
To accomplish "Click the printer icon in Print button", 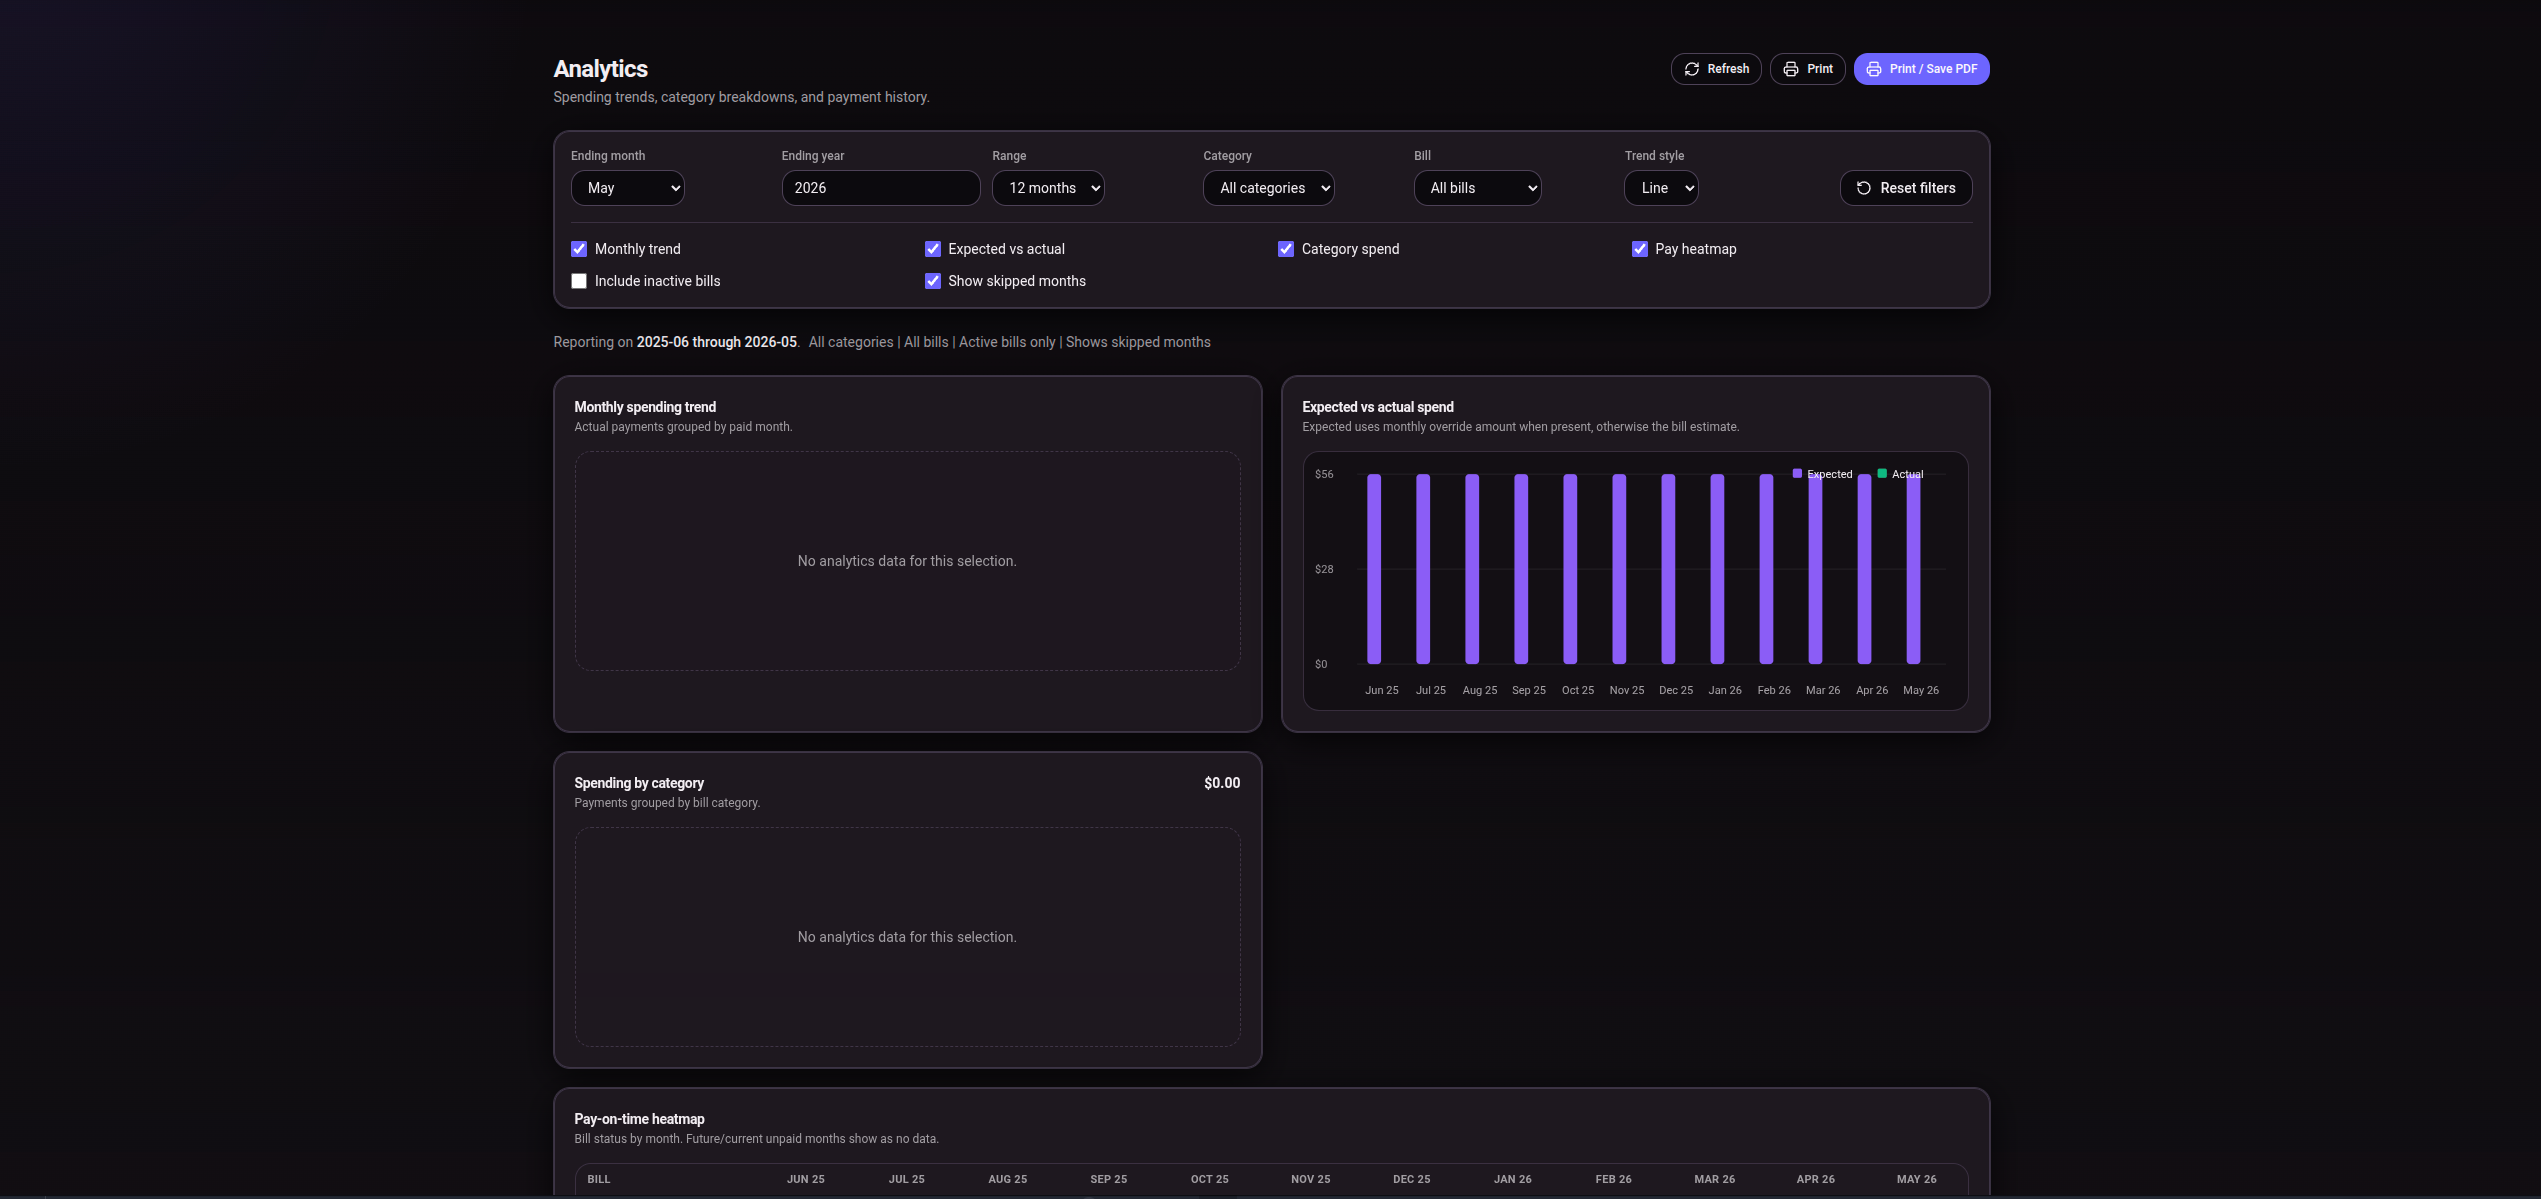I will coord(1791,69).
